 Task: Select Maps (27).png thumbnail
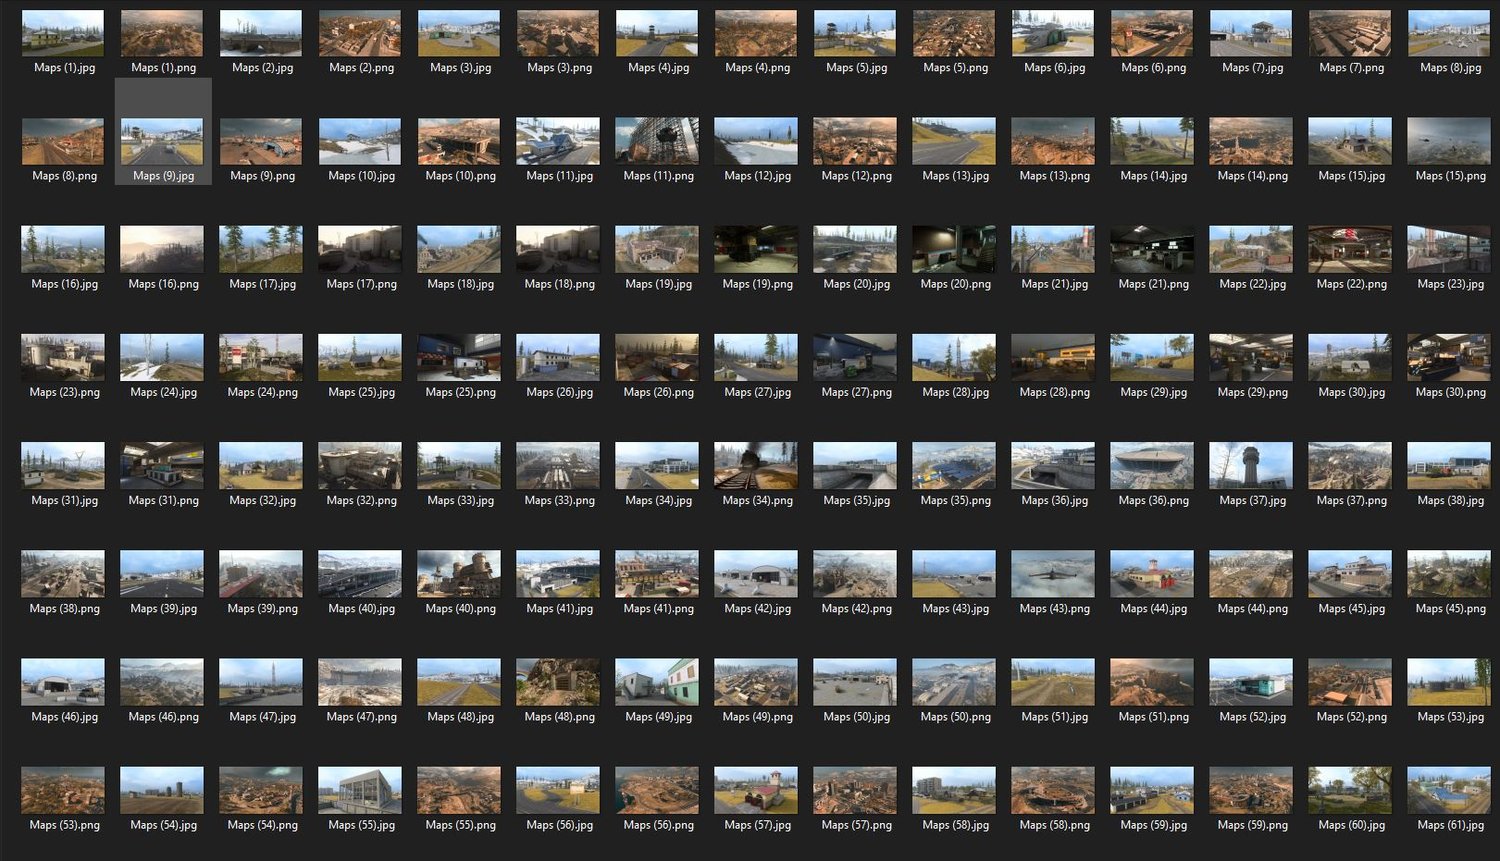click(x=855, y=357)
